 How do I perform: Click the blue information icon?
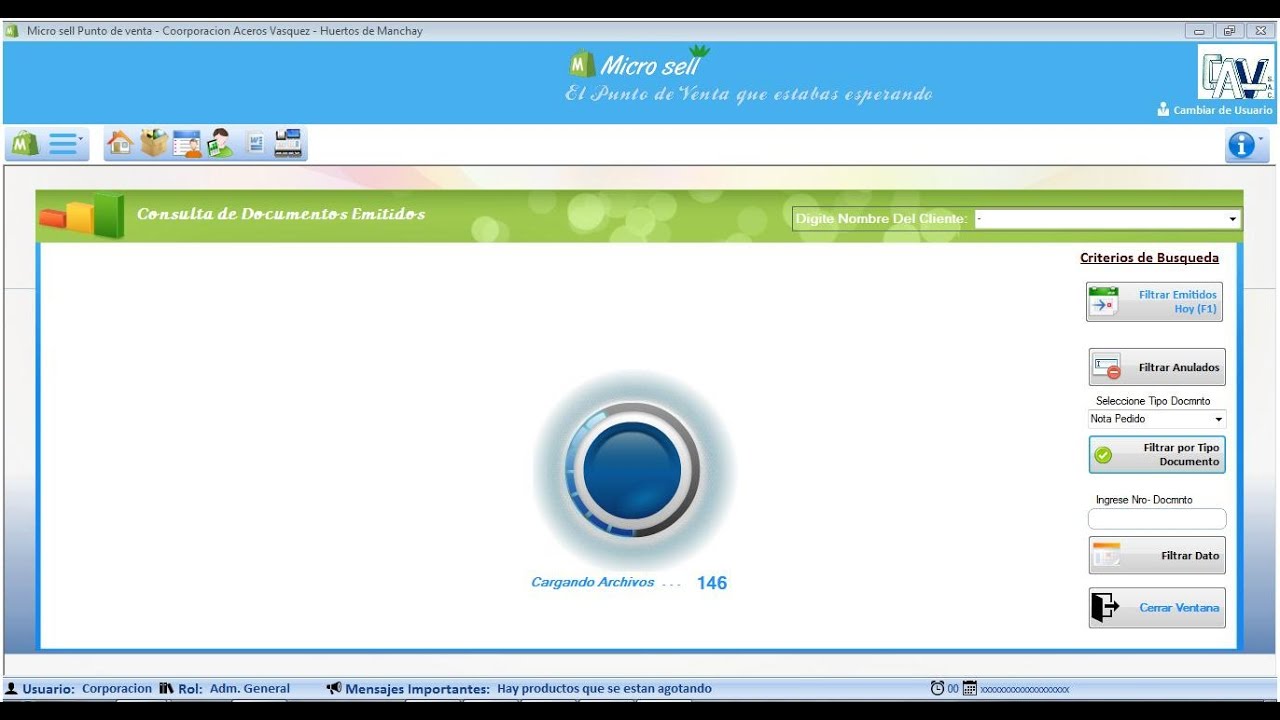[x=1242, y=146]
